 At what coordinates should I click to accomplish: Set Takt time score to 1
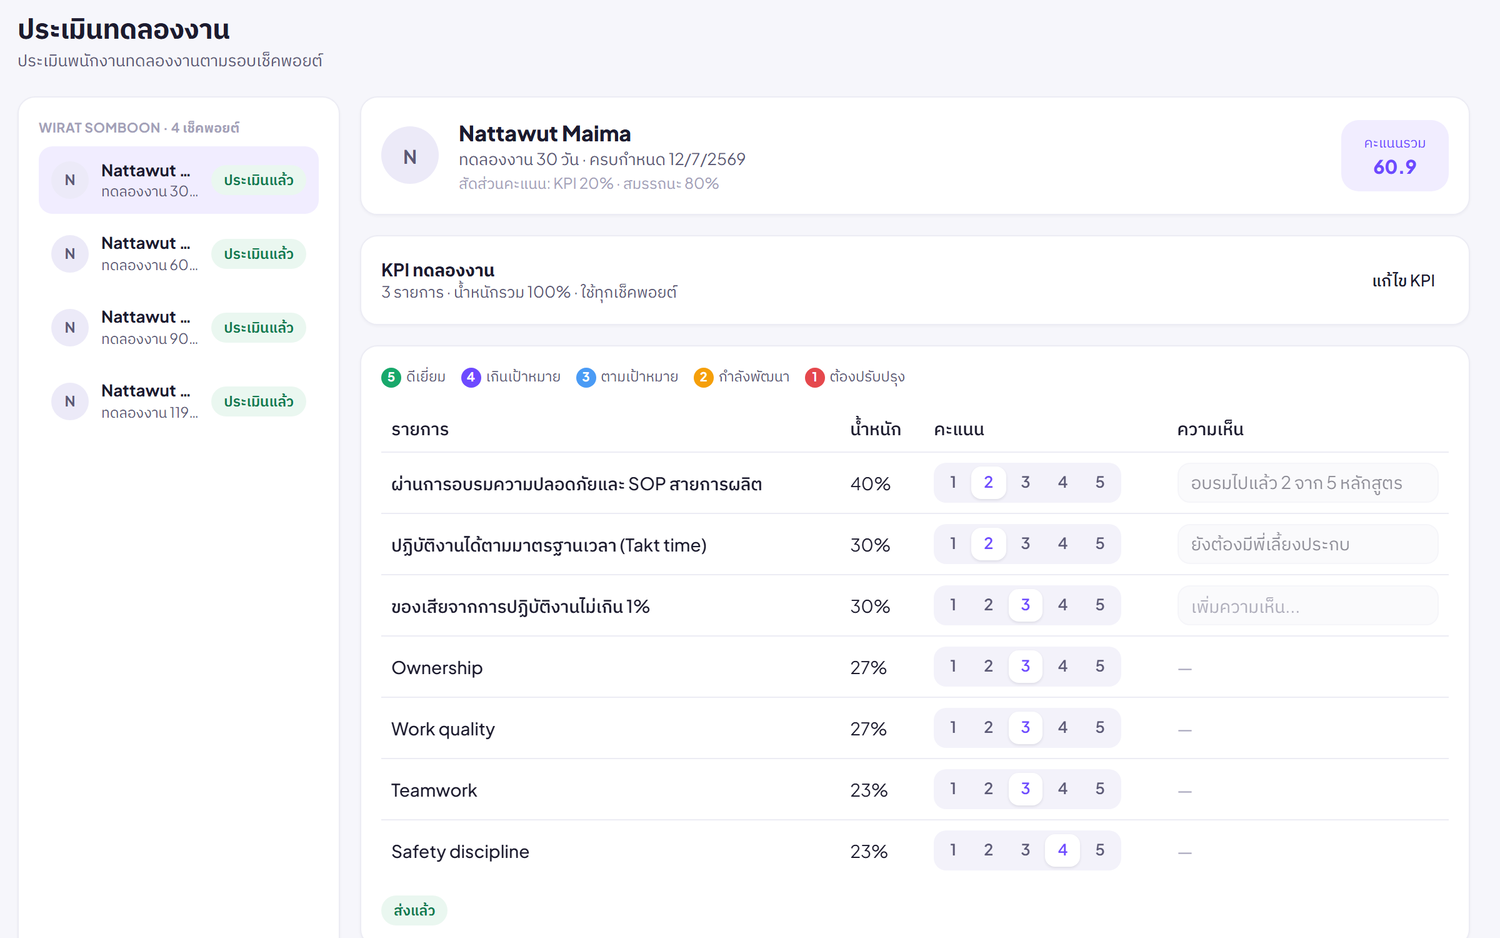tap(953, 544)
